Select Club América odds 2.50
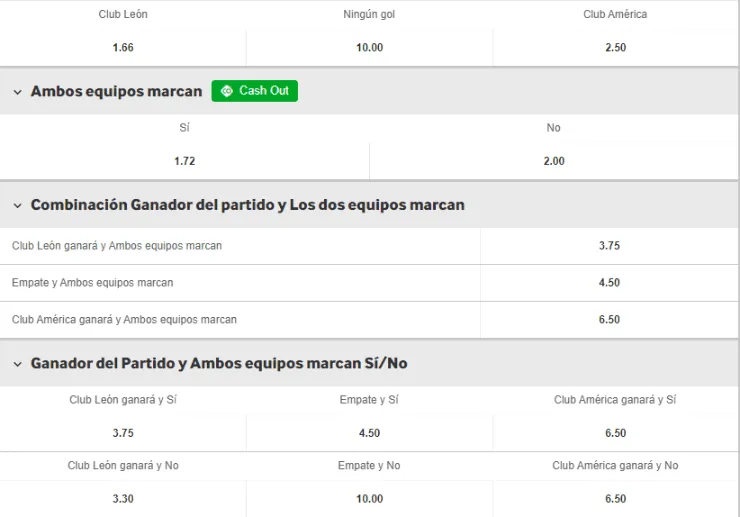This screenshot has height=517, width=740. [615, 47]
